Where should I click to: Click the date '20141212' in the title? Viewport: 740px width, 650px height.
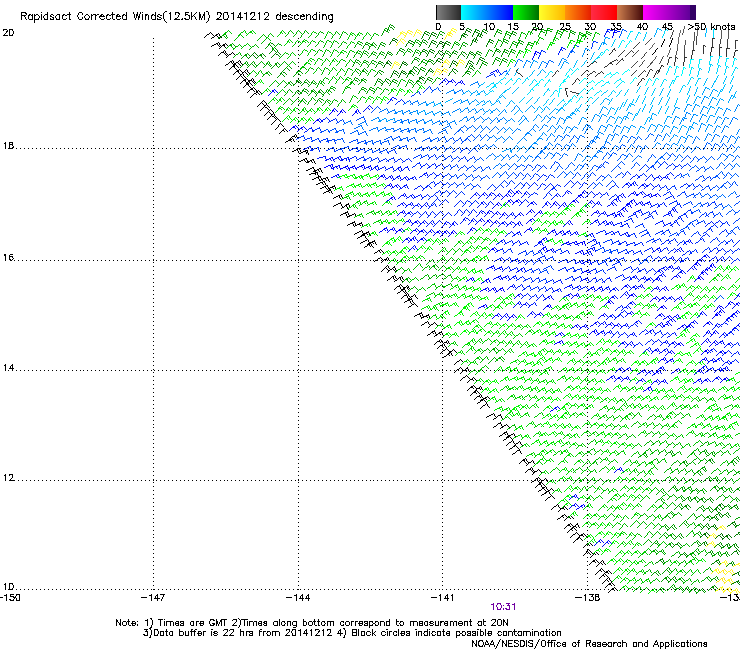point(243,17)
